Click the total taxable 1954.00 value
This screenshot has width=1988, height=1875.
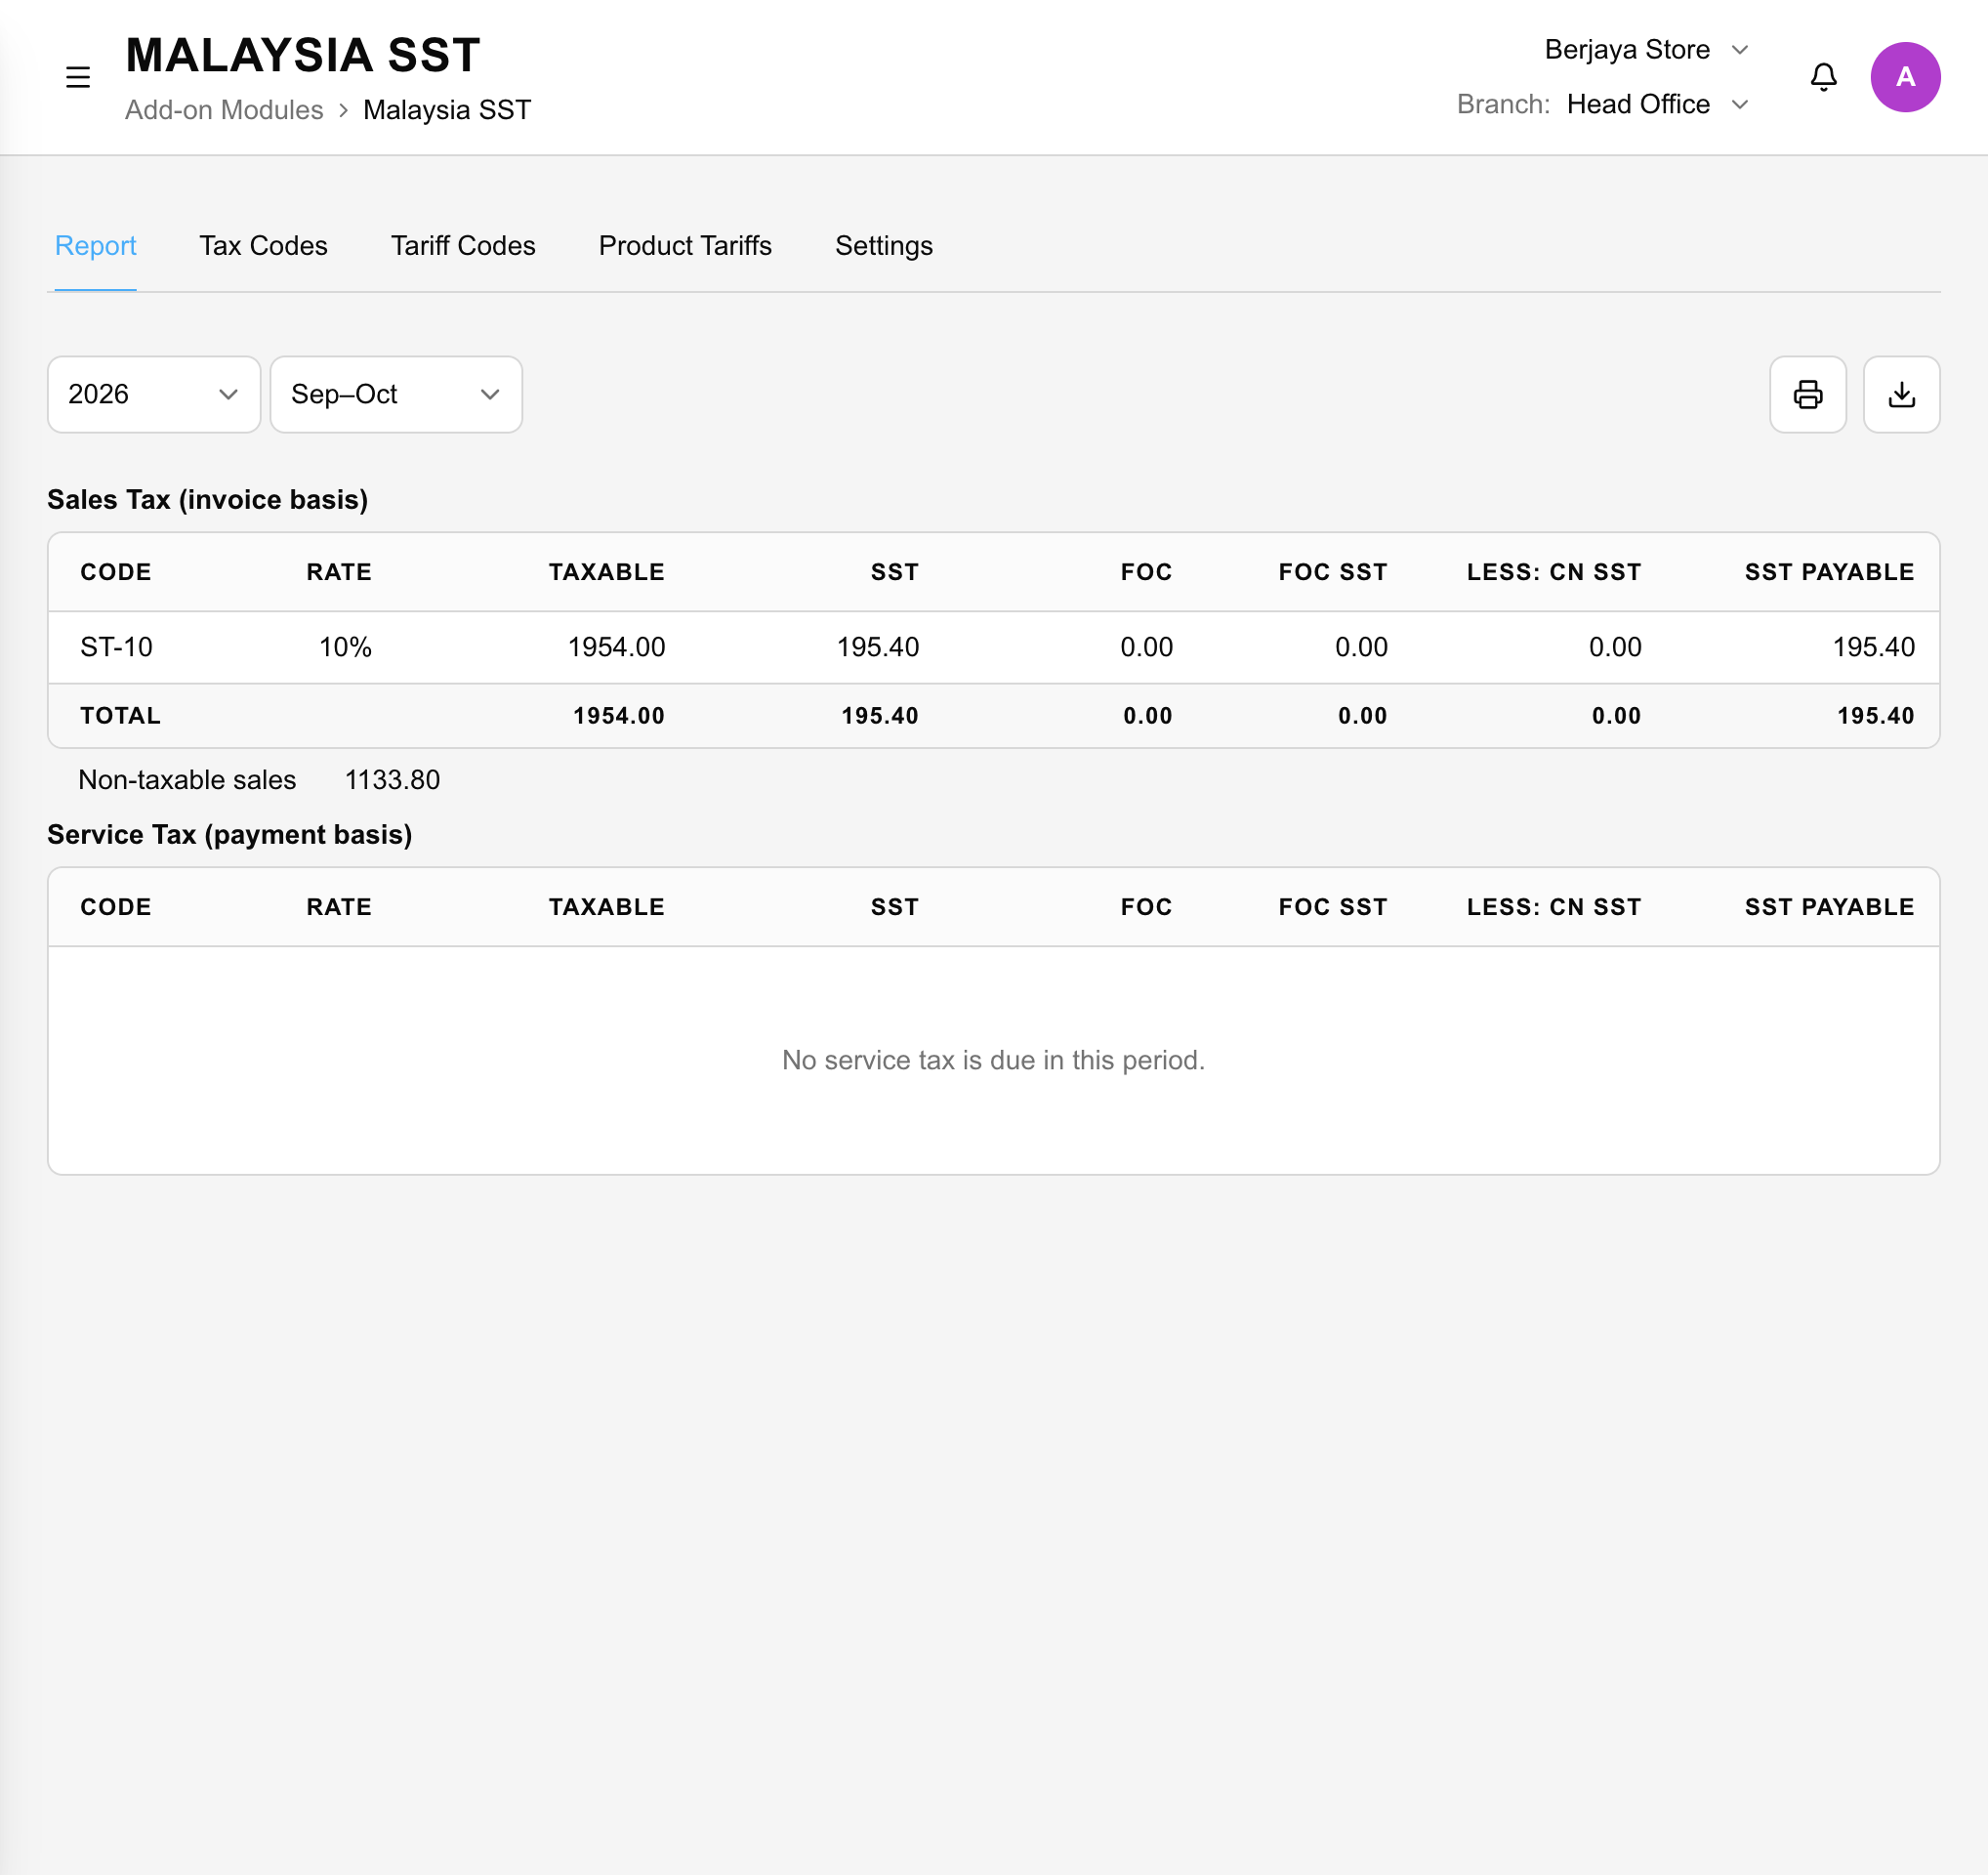[x=618, y=716]
